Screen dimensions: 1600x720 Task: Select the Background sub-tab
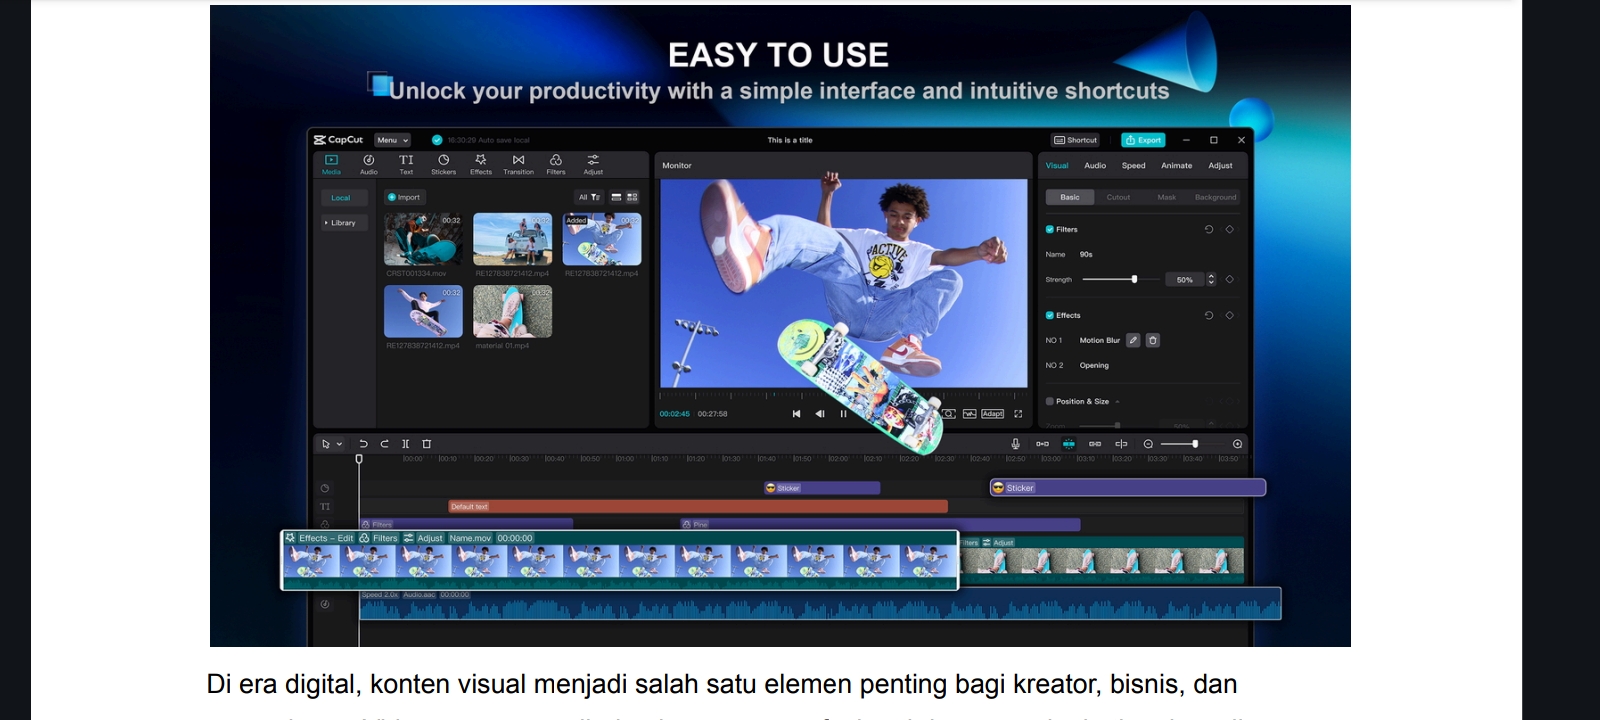[1215, 197]
